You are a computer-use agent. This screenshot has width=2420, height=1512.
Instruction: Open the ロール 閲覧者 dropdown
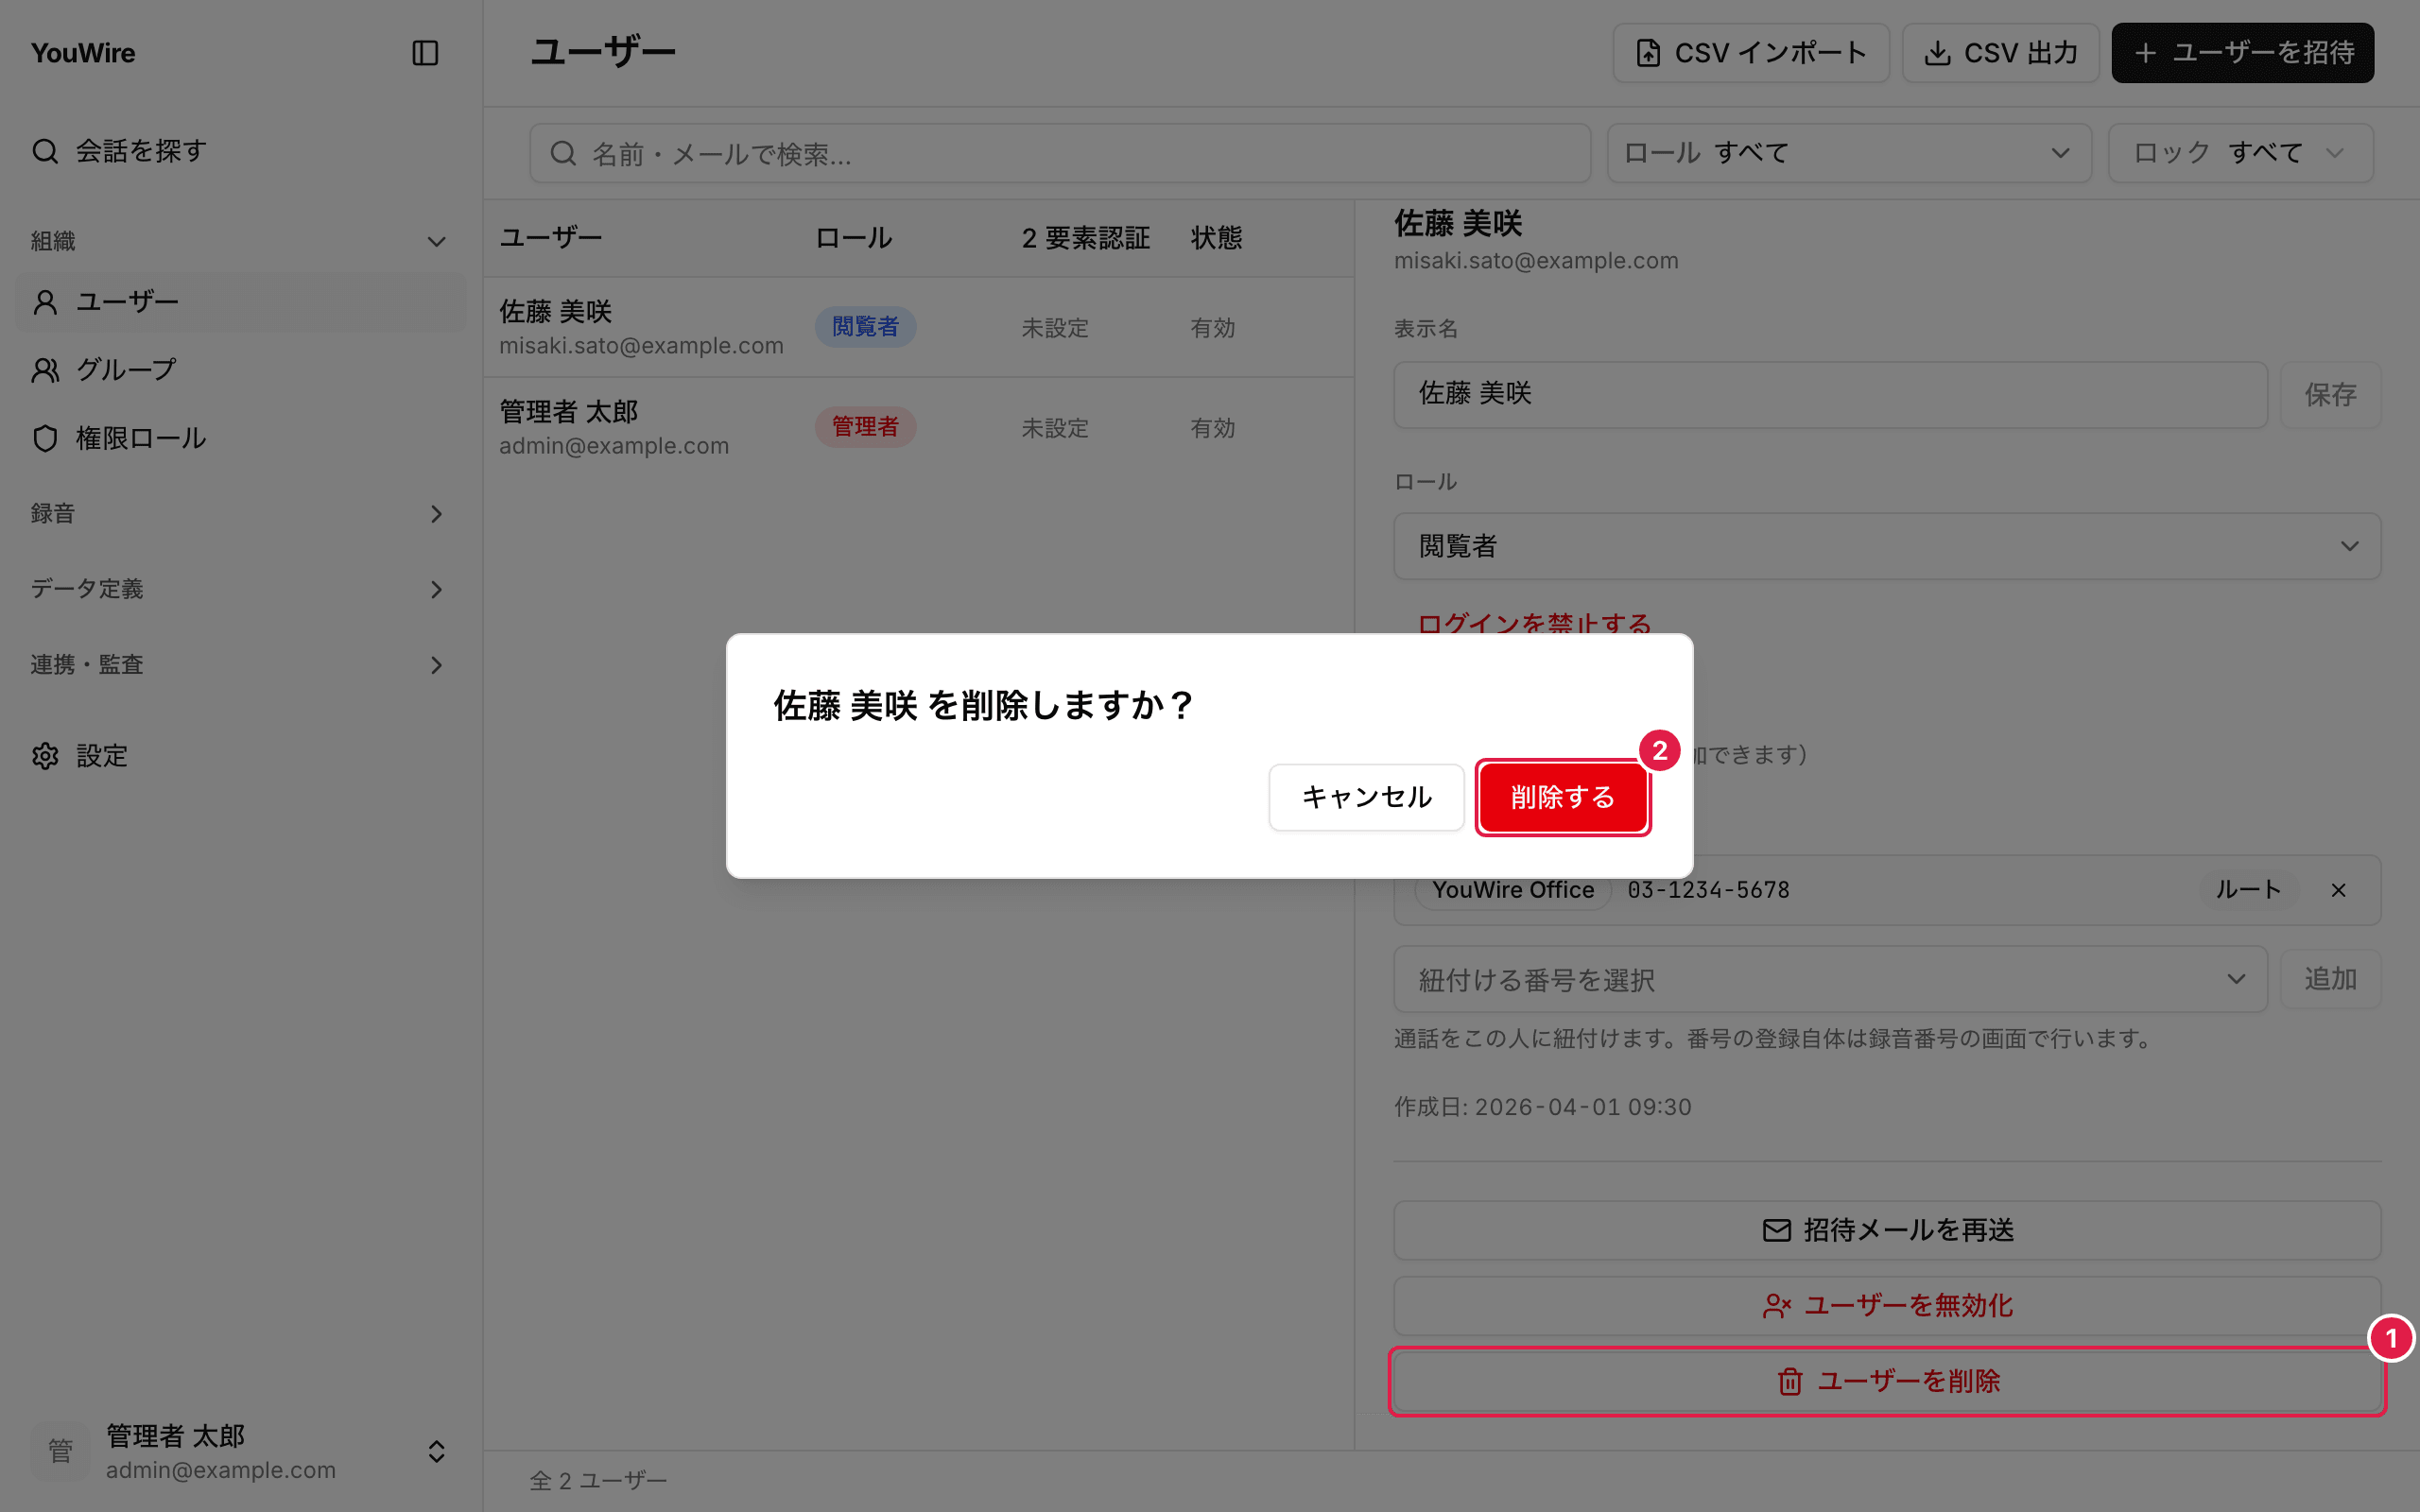click(x=1887, y=546)
